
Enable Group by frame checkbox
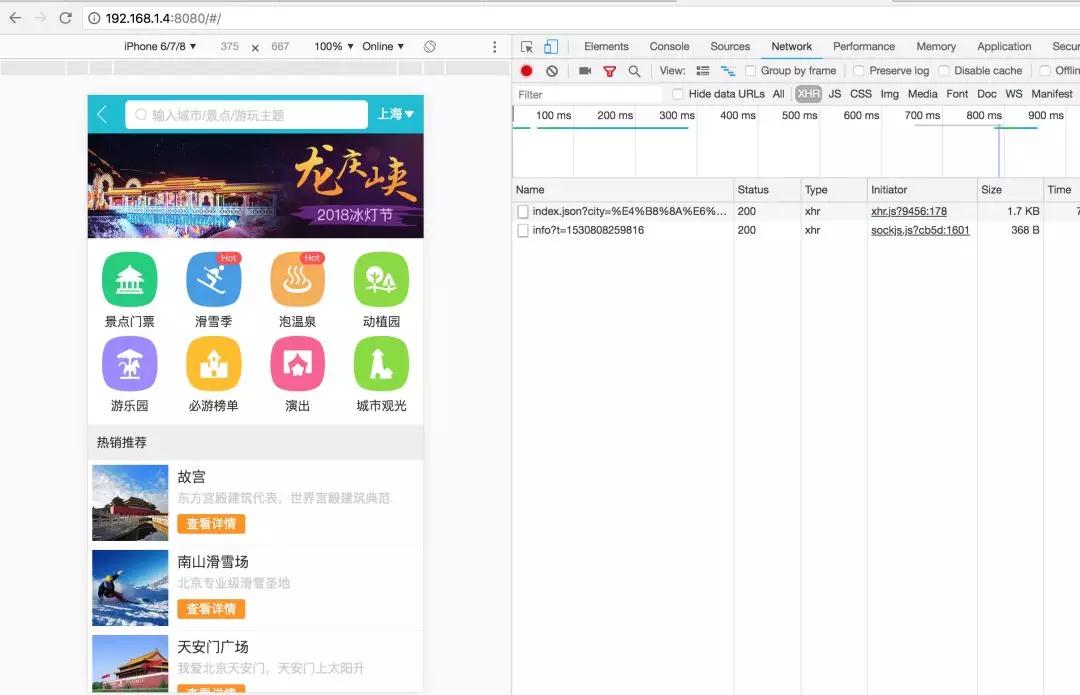coord(751,70)
